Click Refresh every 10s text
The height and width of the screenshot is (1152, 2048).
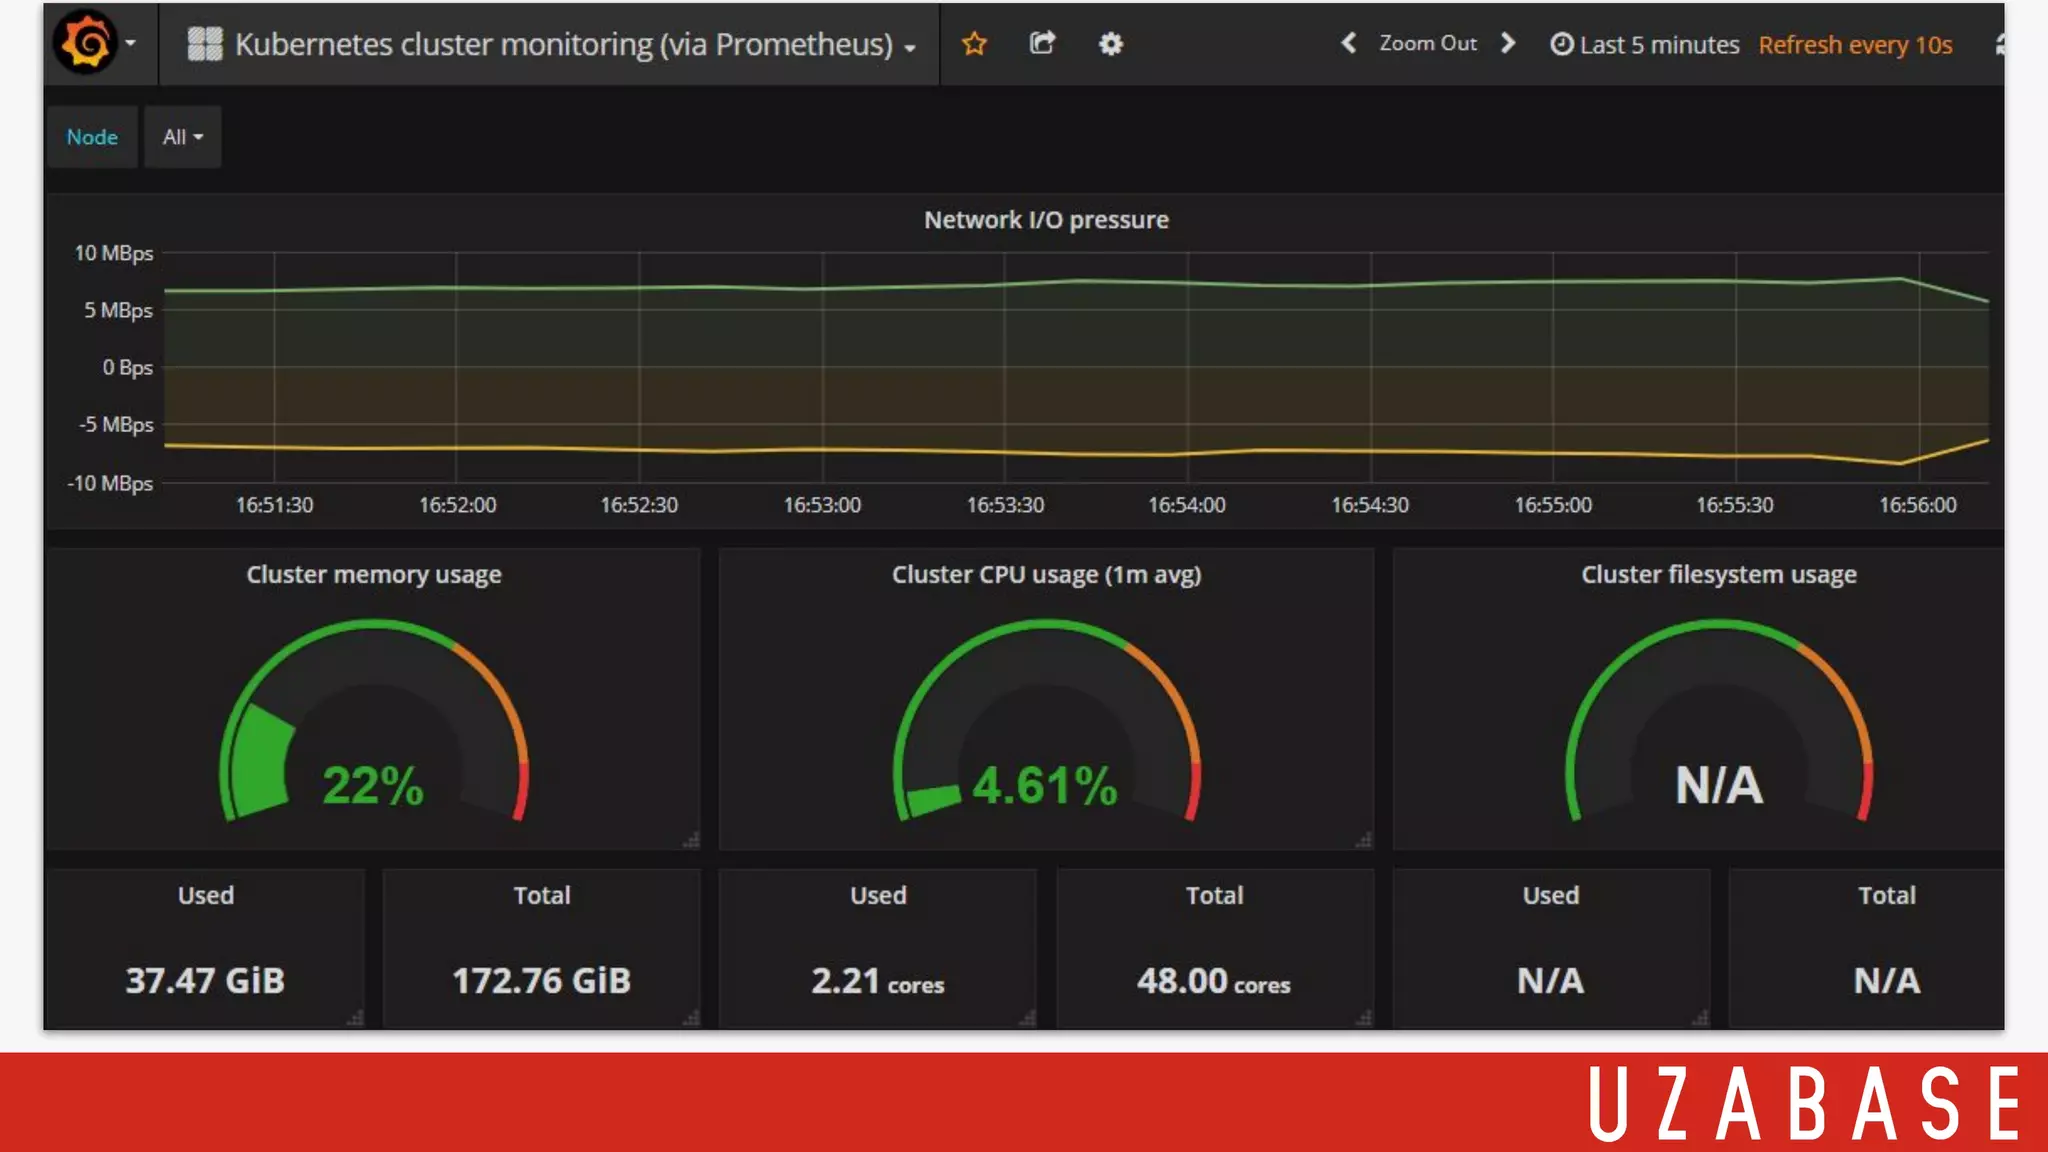click(1855, 45)
